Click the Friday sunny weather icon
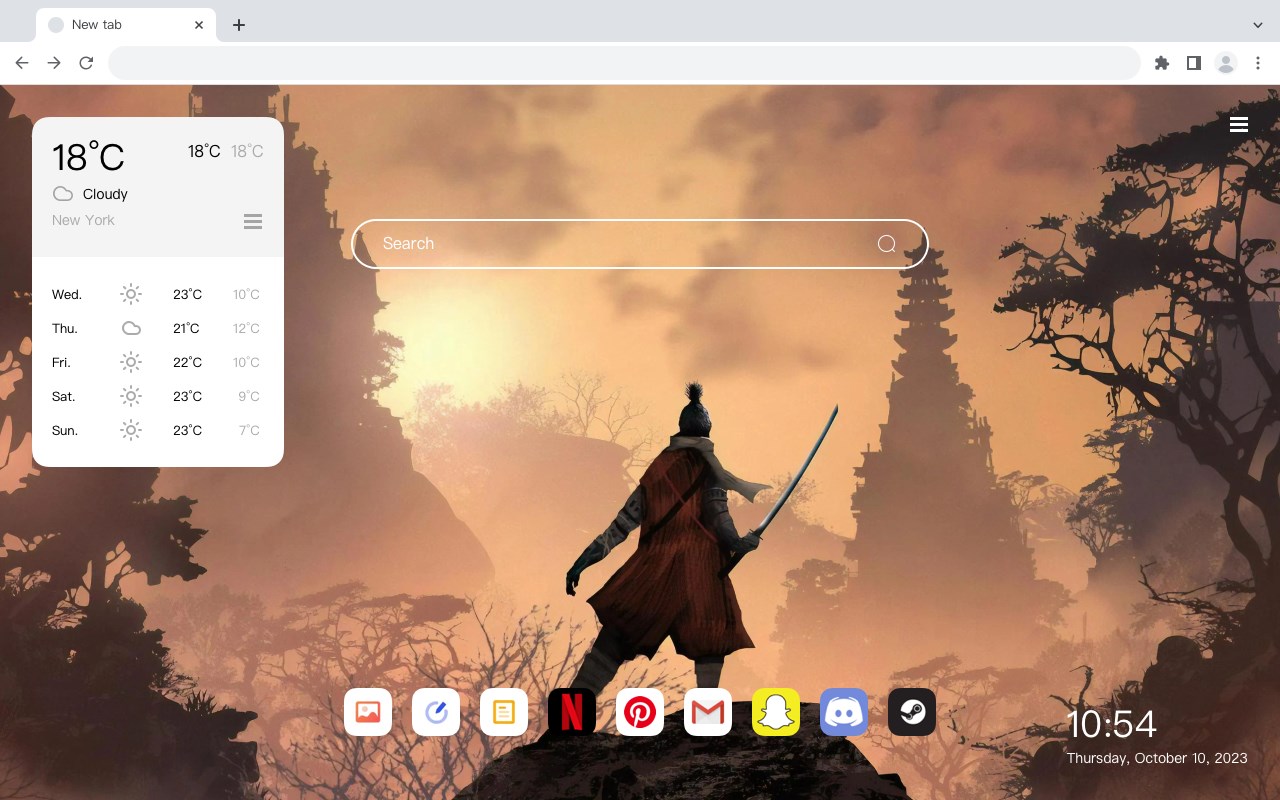 coord(131,362)
